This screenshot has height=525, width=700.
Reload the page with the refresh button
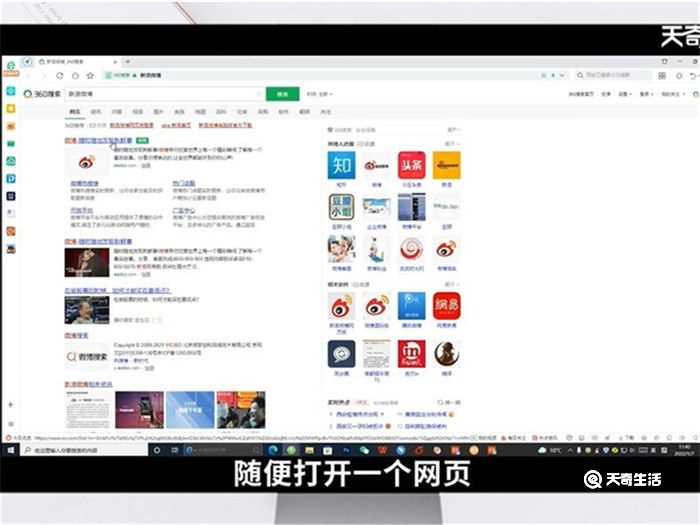click(x=60, y=75)
